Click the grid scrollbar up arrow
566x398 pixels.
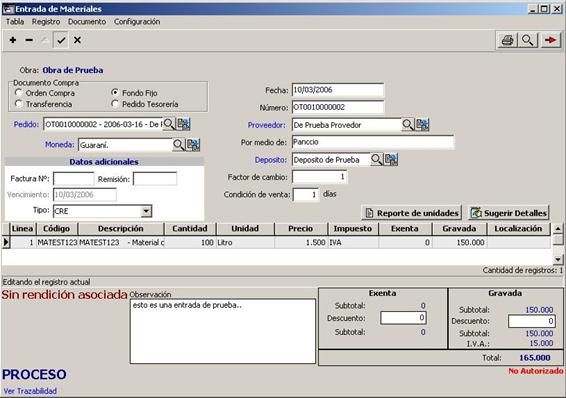tap(558, 228)
